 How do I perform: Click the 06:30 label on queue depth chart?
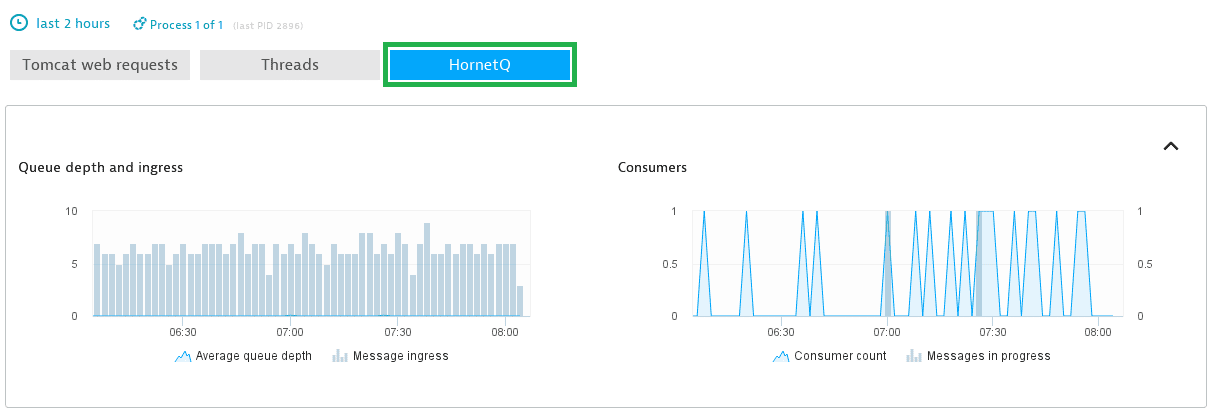click(183, 332)
